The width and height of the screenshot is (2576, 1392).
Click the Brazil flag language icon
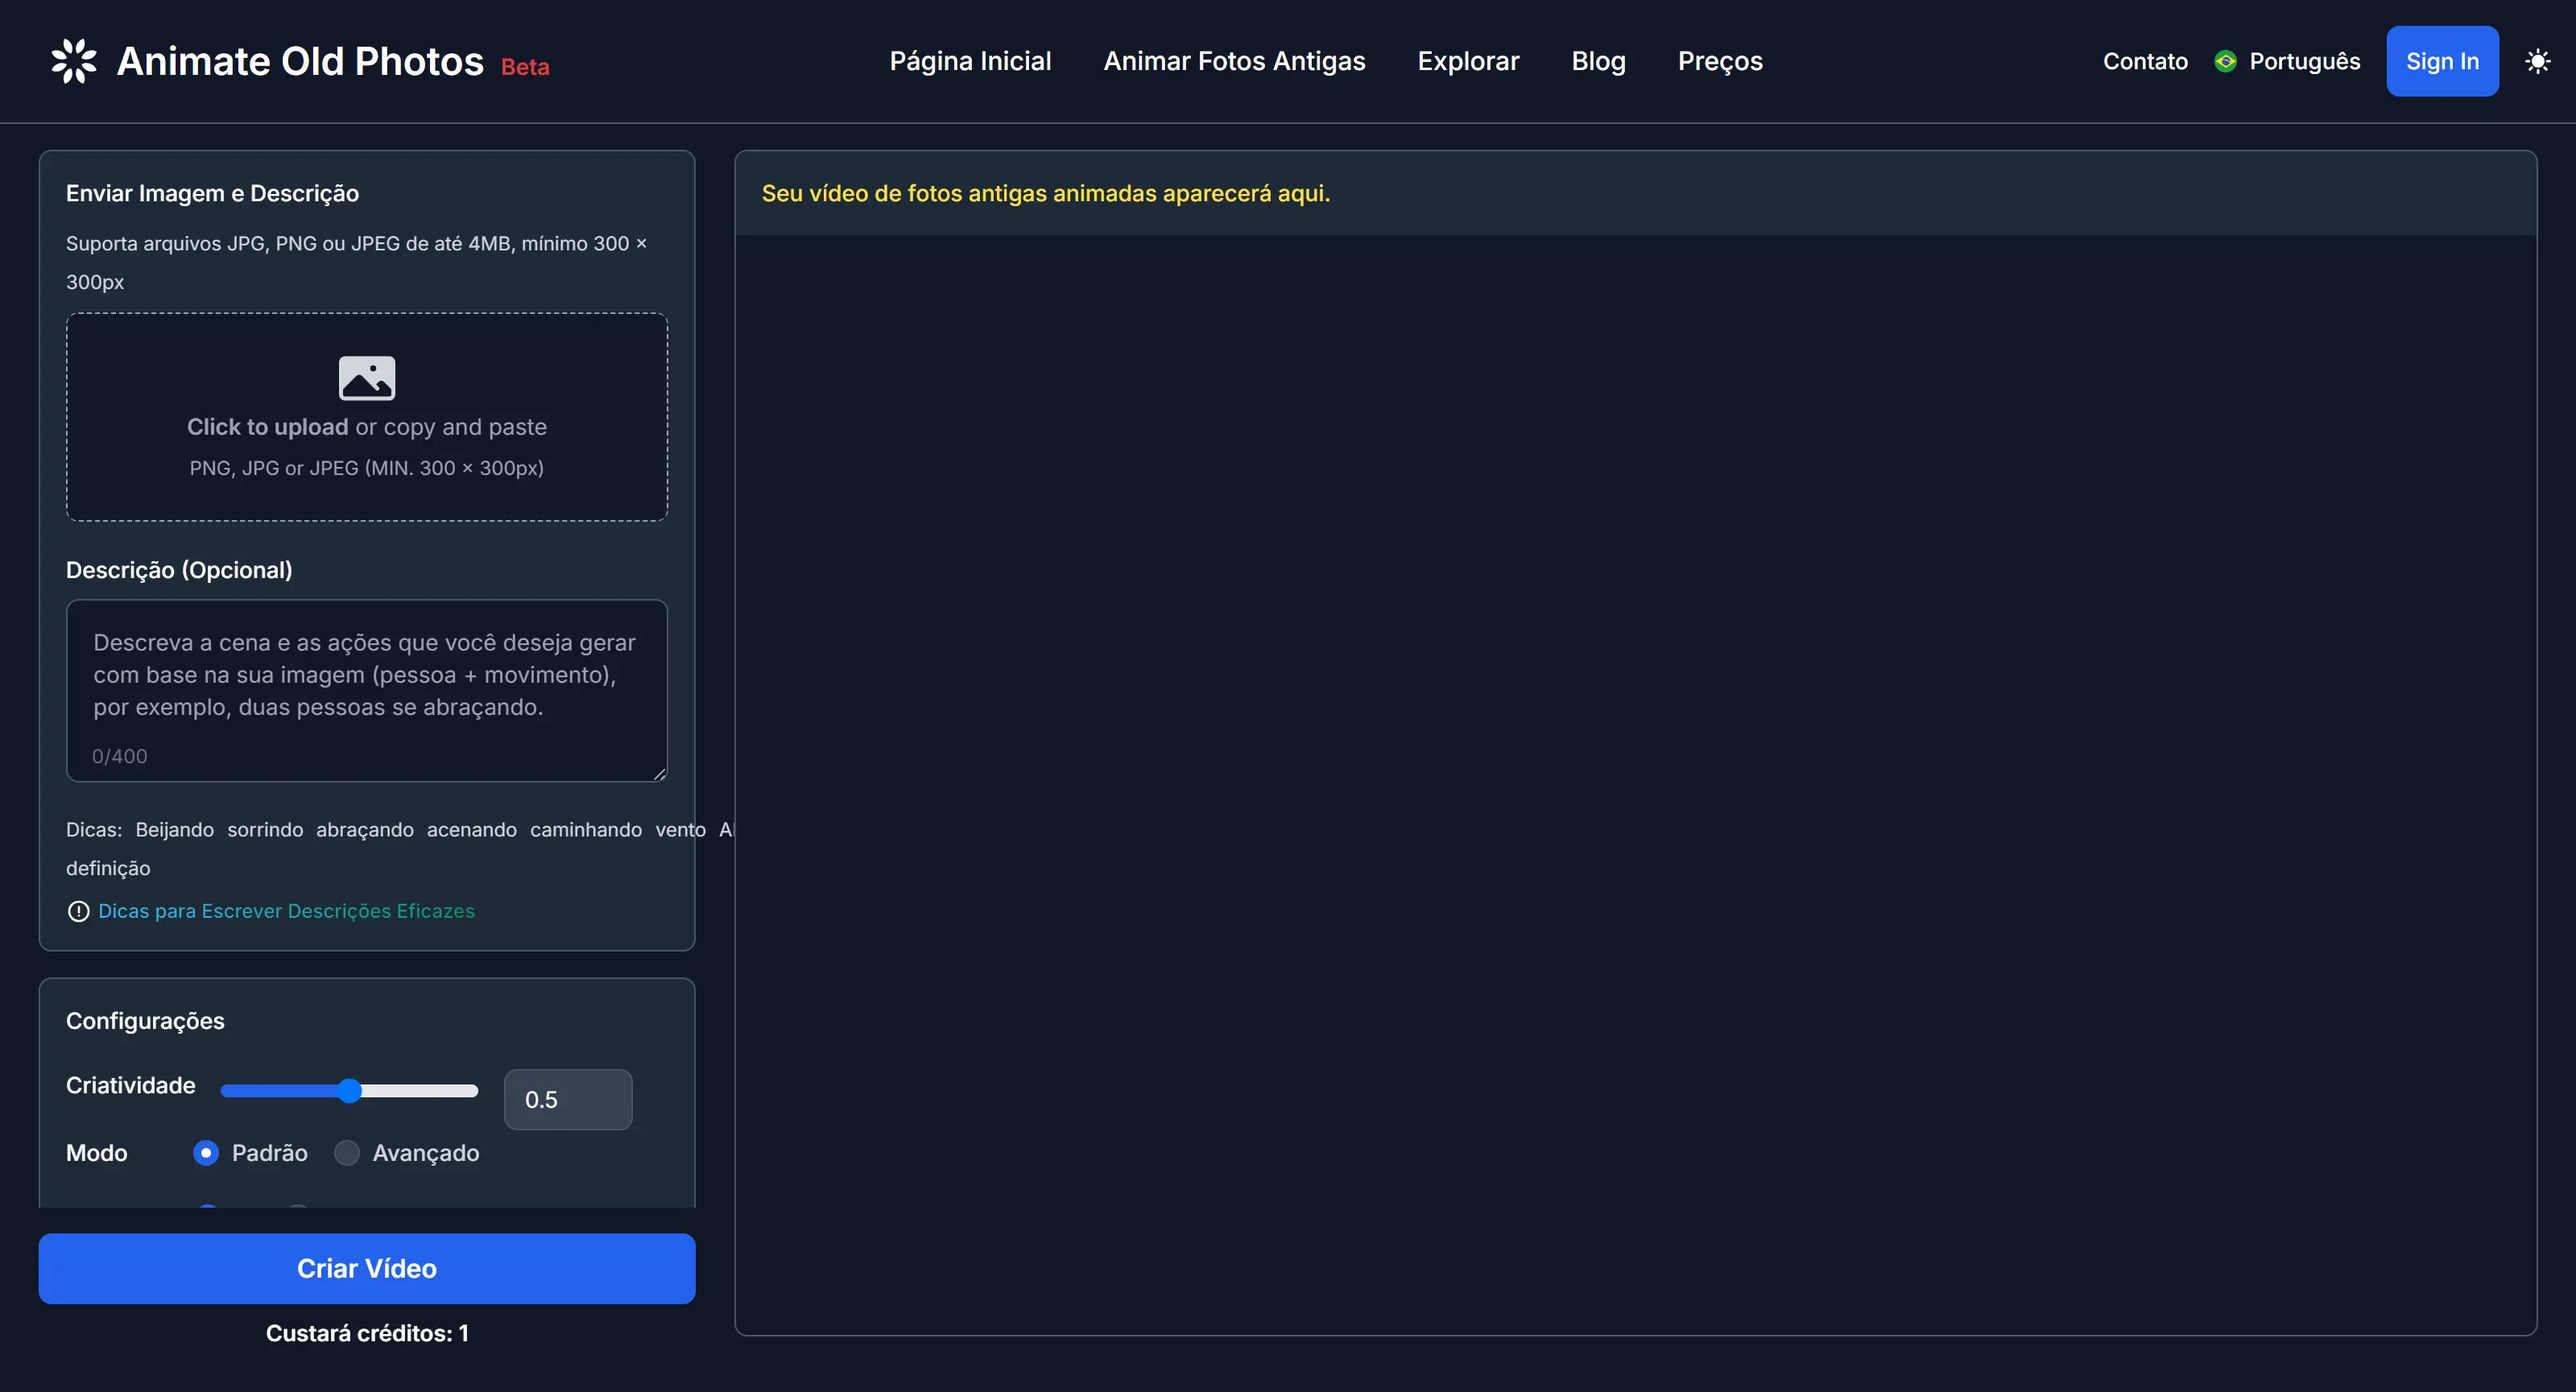pyautogui.click(x=2225, y=61)
